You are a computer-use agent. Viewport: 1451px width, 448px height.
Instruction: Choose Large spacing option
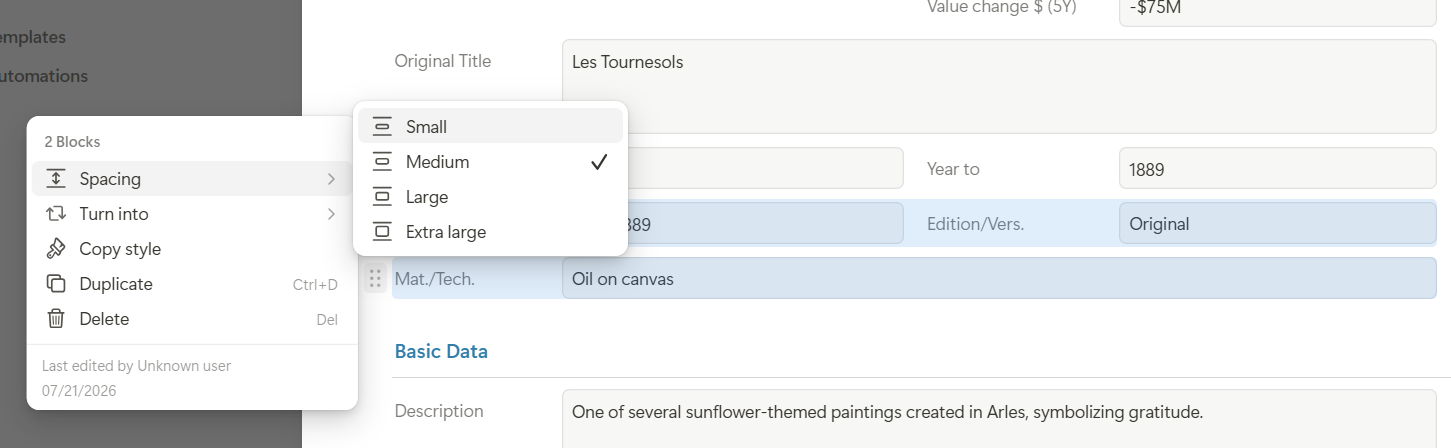(x=490, y=197)
